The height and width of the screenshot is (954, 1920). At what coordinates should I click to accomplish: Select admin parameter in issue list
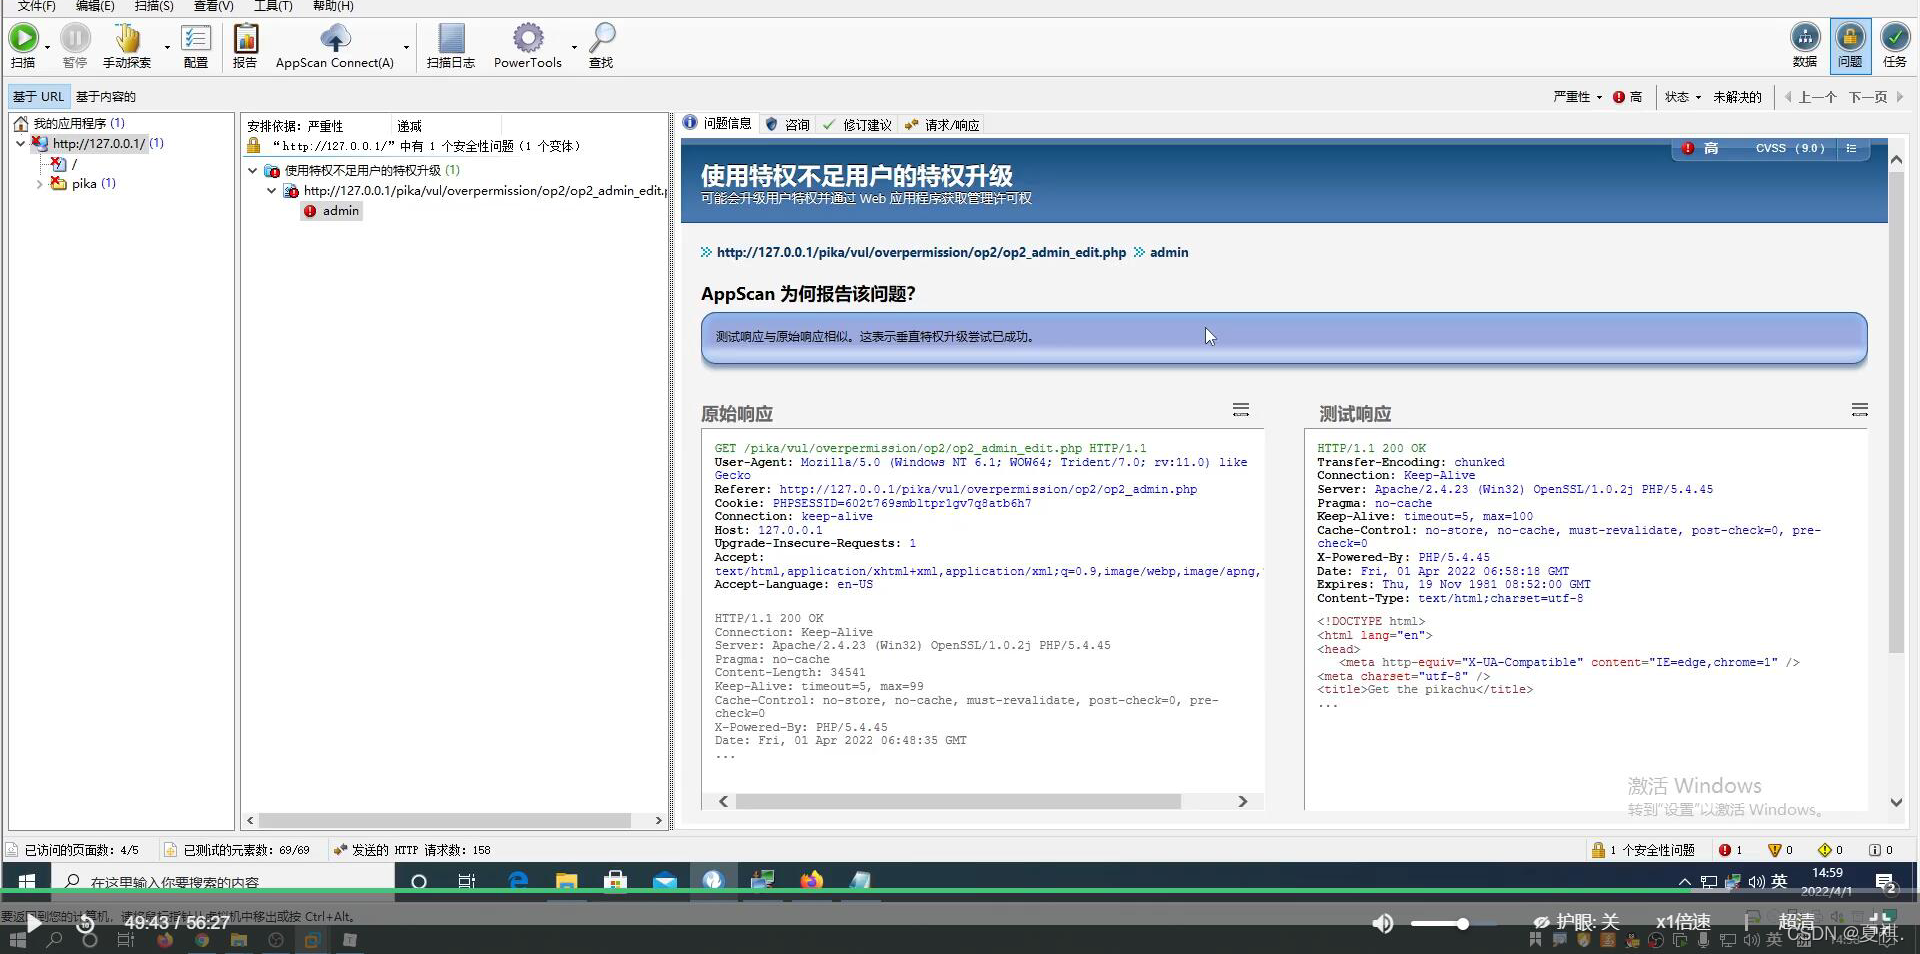point(332,211)
